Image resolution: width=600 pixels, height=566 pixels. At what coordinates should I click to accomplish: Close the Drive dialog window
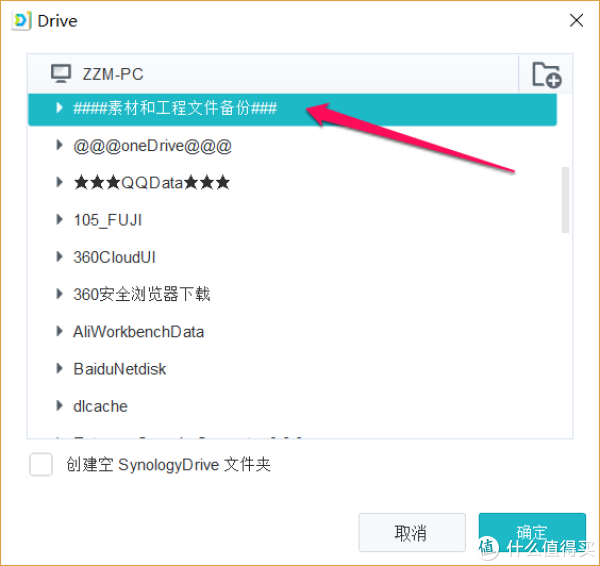(x=576, y=20)
